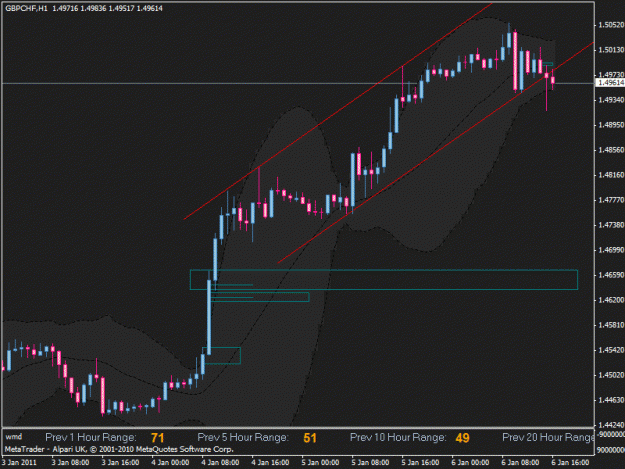Viewport: 625px width, 469px height.
Task: Click the 1.46990 price axis label
Action: 611,250
